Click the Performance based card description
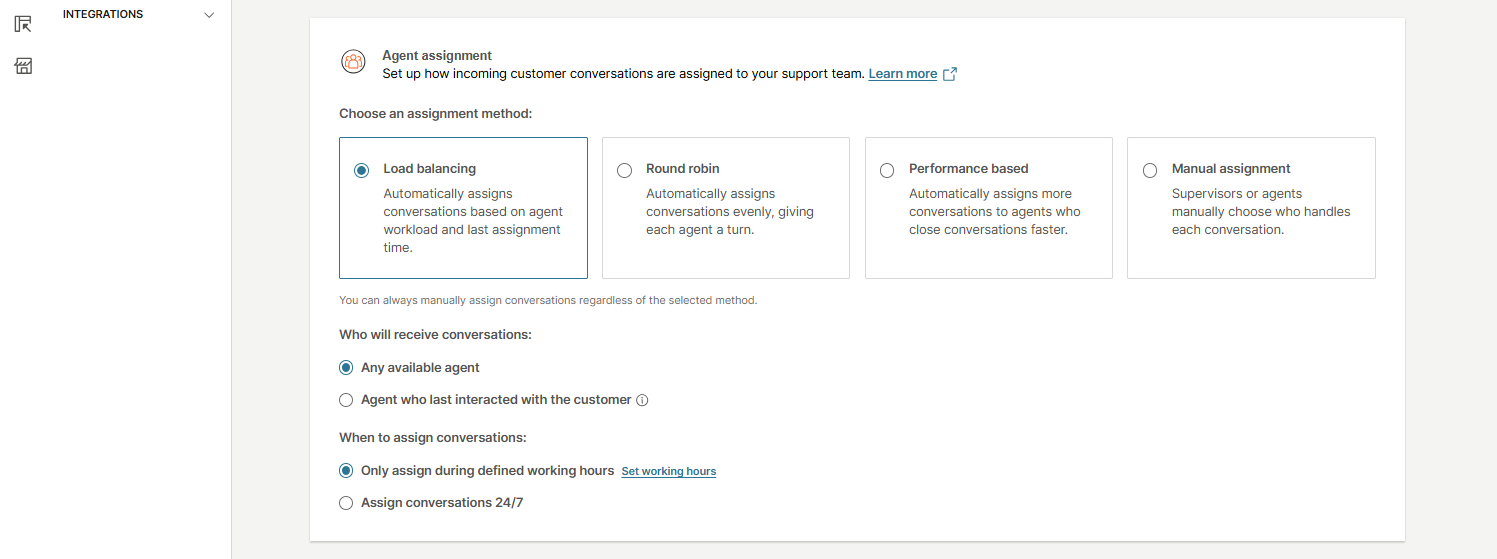Viewport: 1497px width, 559px height. coord(994,212)
